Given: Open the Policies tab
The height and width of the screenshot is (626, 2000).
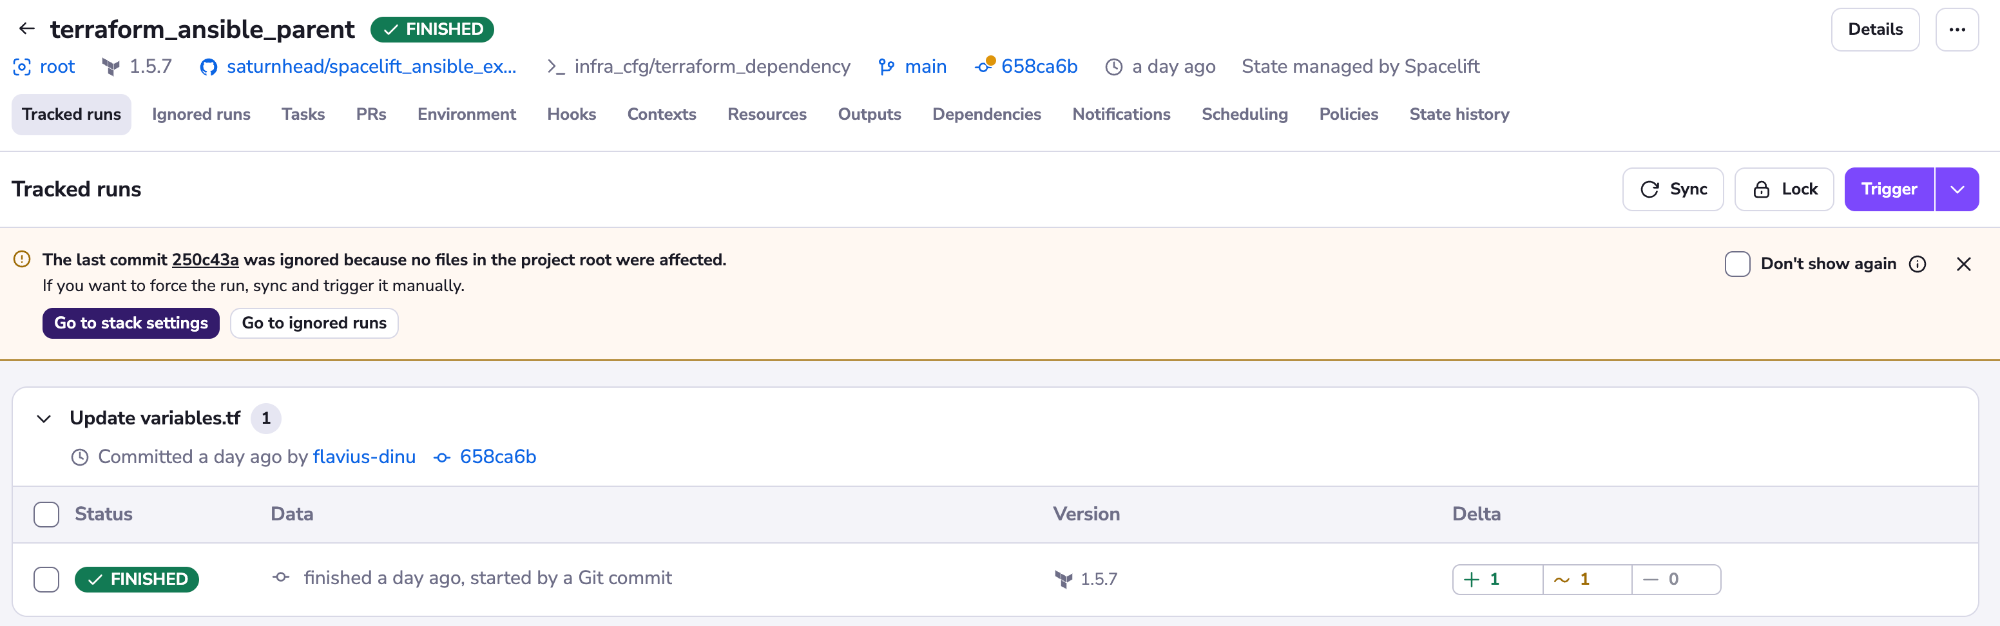Looking at the screenshot, I should pos(1348,114).
